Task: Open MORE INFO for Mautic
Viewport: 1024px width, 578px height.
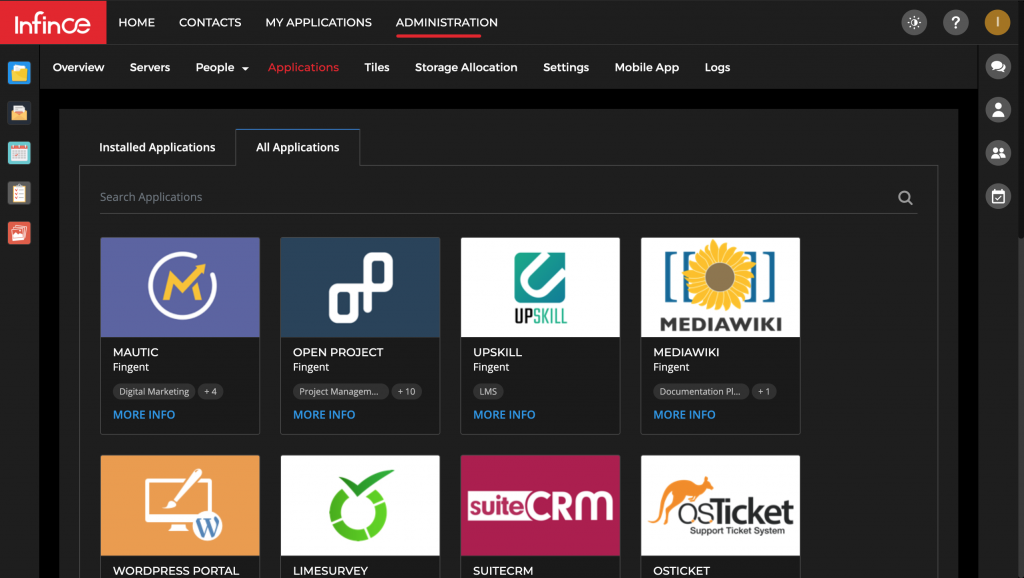Action: tap(144, 415)
